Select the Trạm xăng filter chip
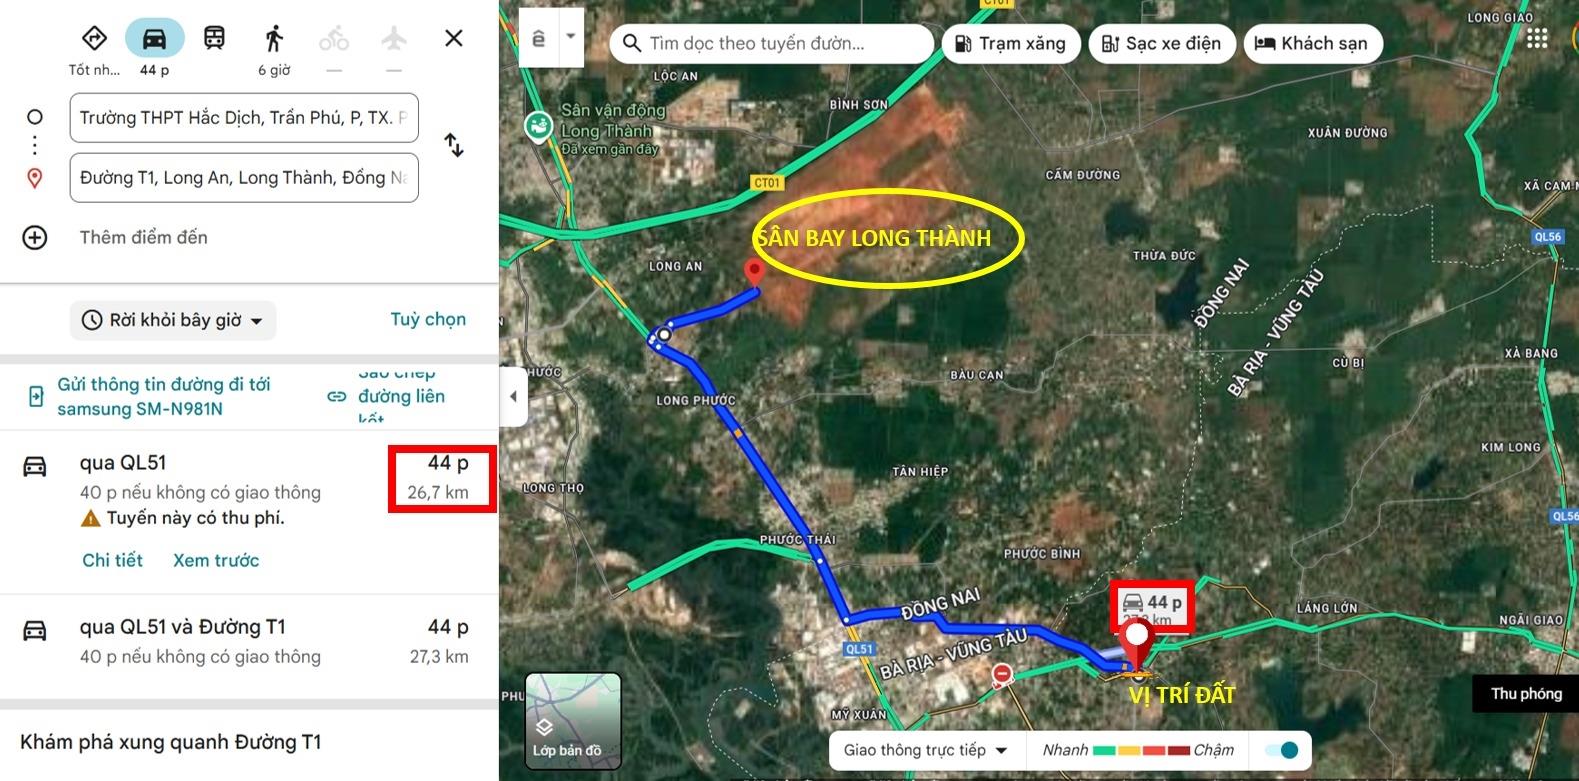The height and width of the screenshot is (781, 1579). (1010, 44)
